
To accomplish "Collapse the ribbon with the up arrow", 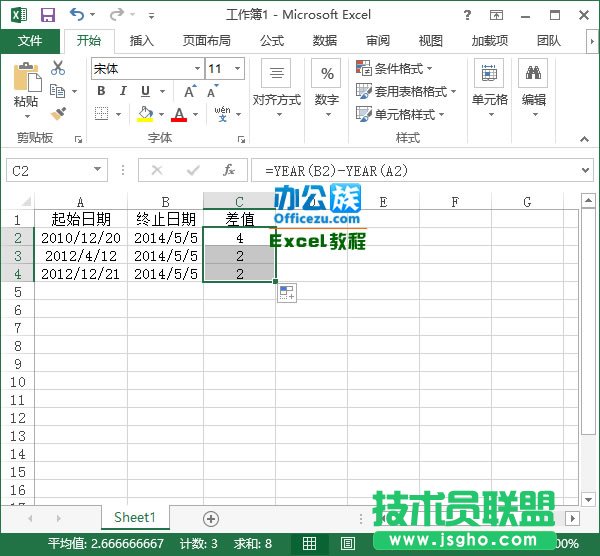I will (584, 139).
